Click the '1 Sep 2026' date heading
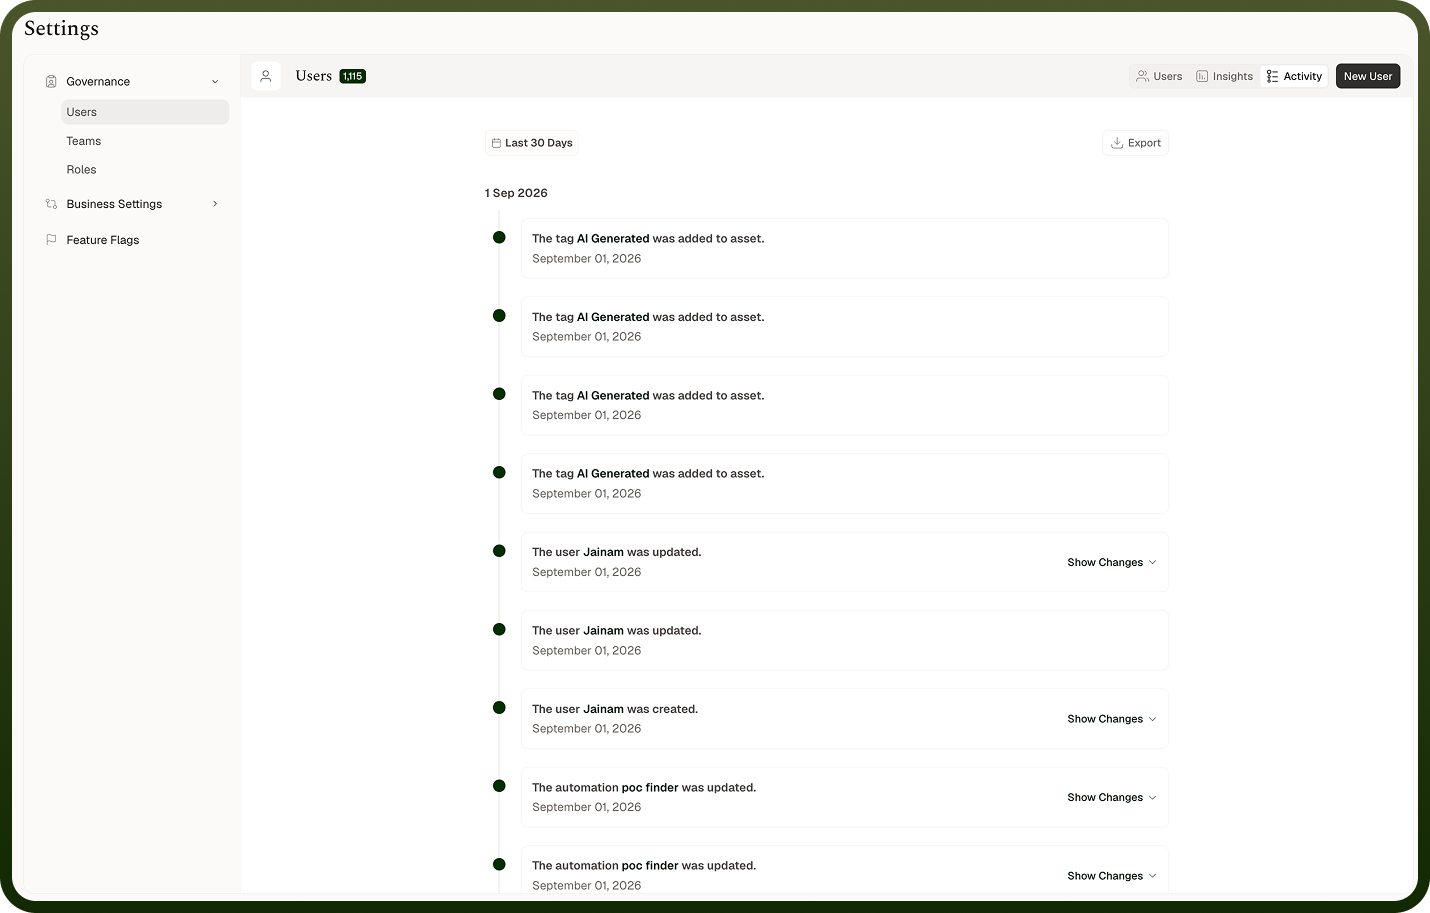1430x913 pixels. pyautogui.click(x=516, y=193)
